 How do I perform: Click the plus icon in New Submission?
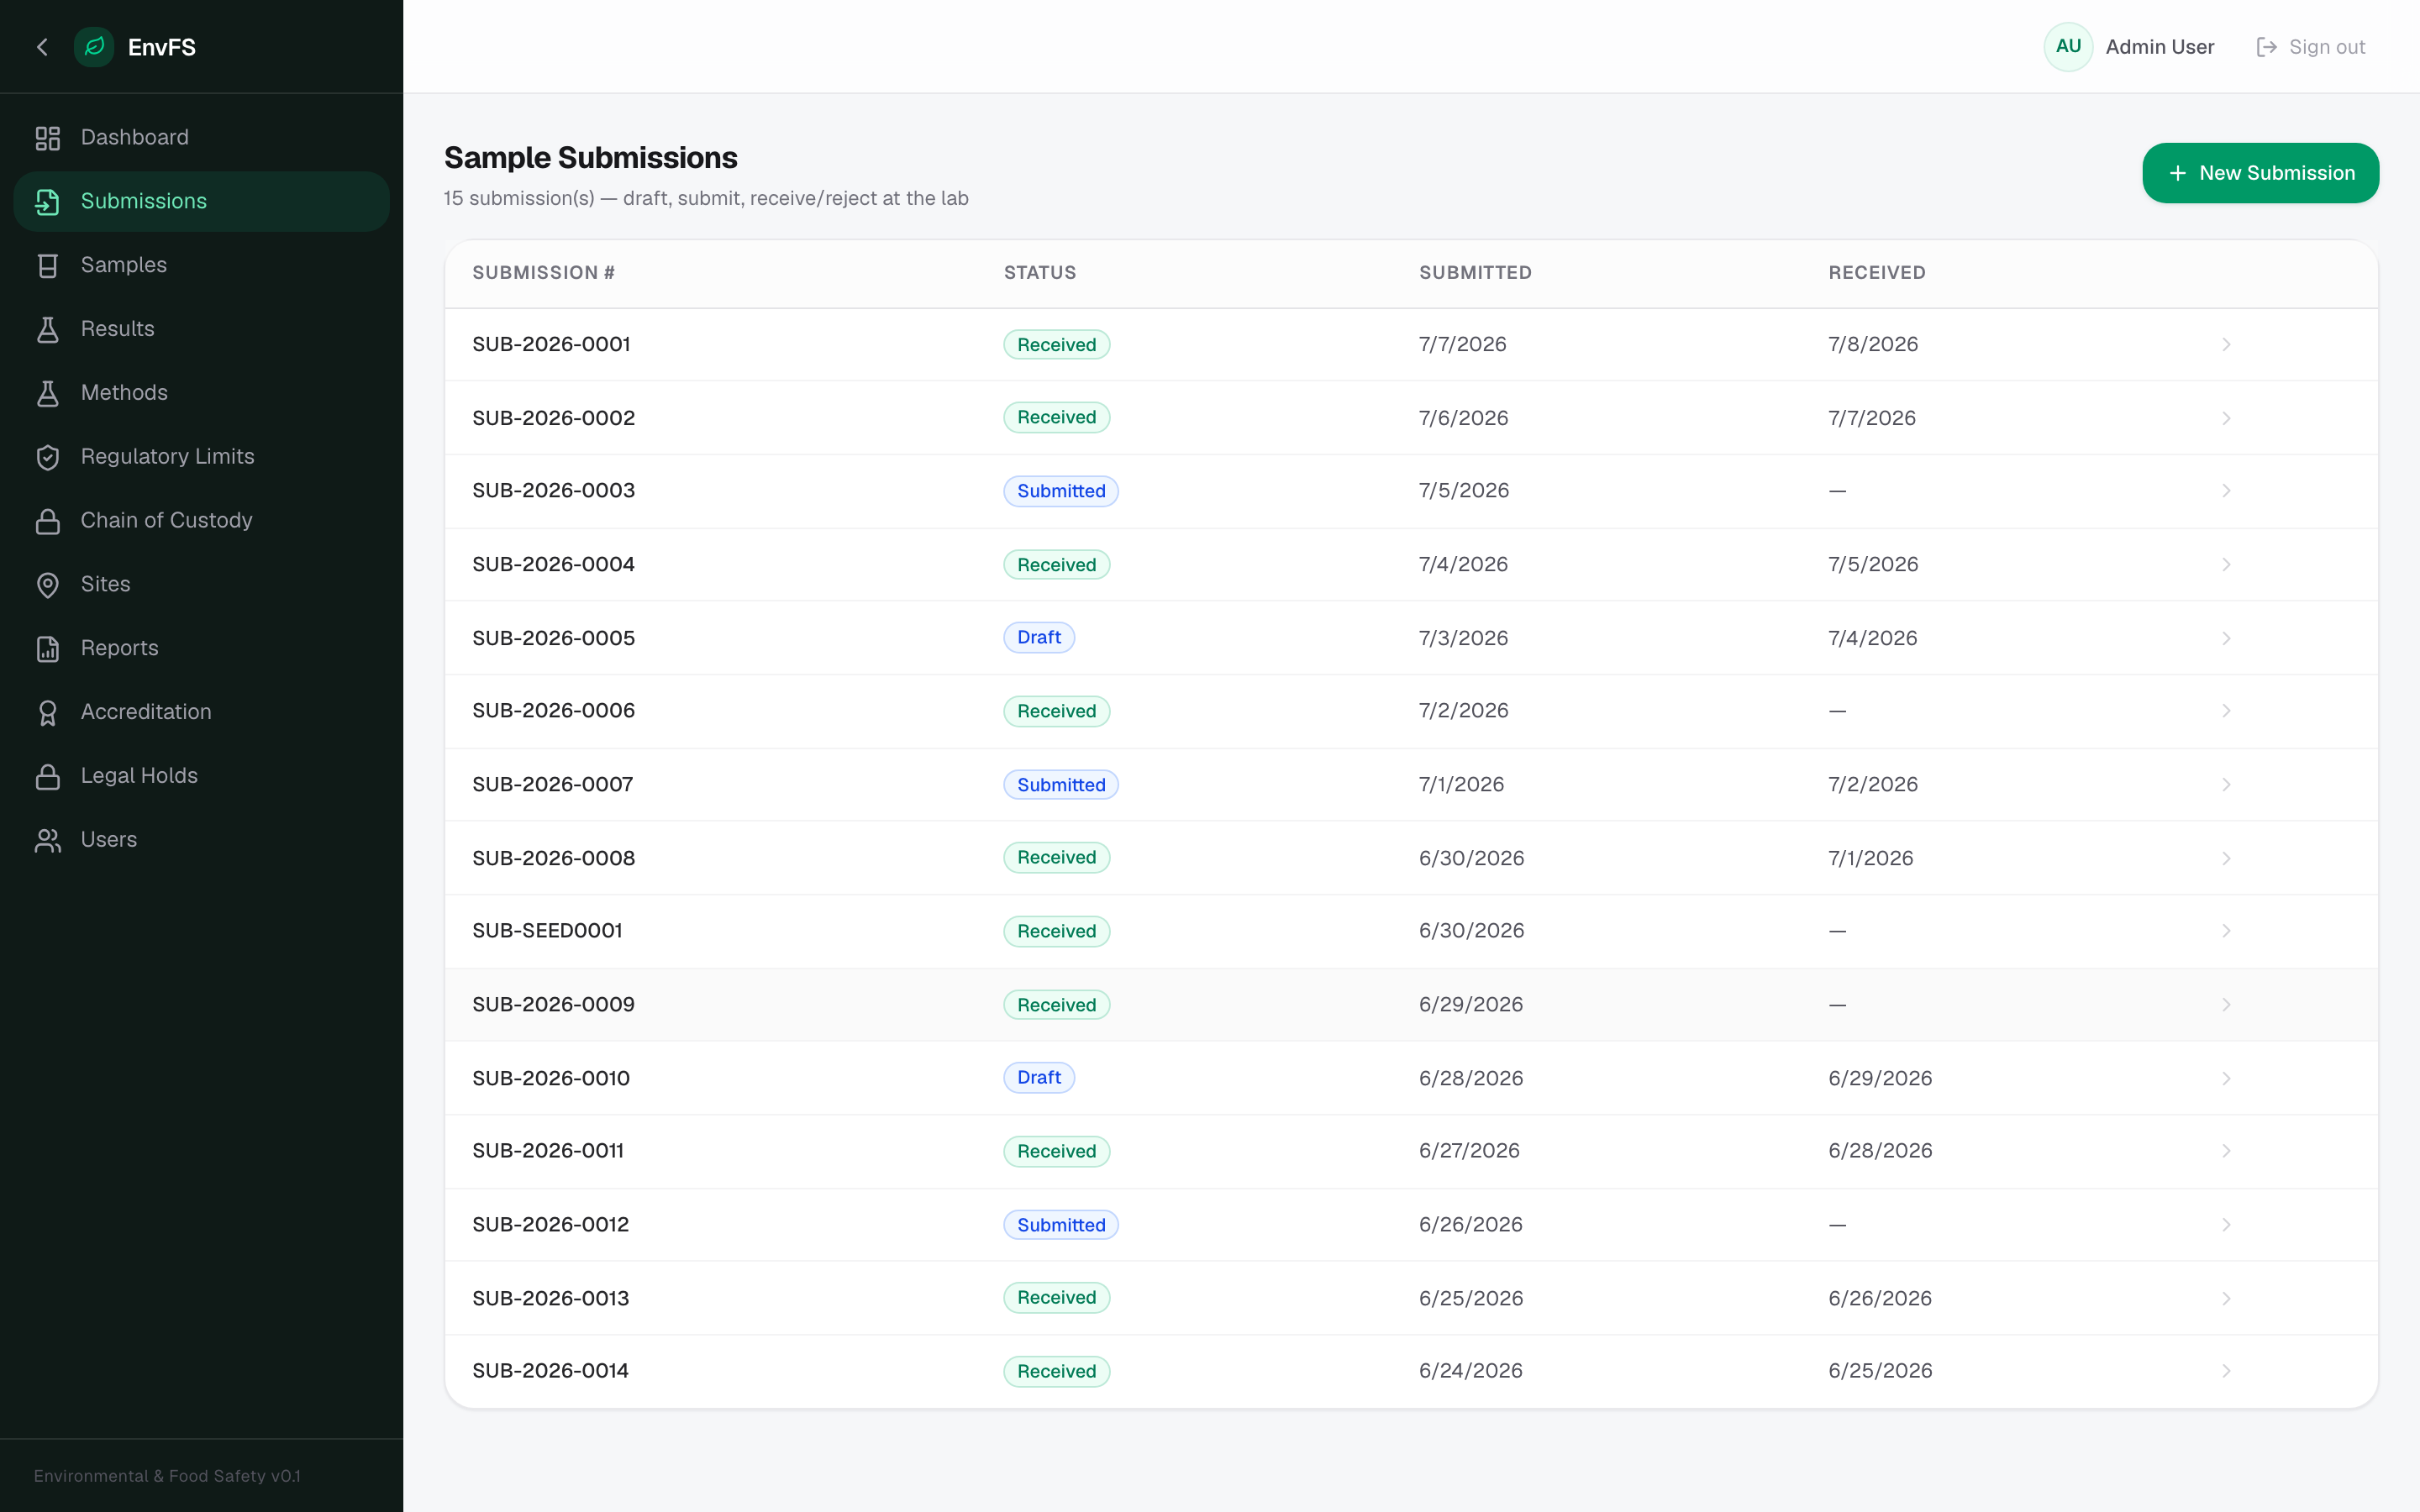point(2177,173)
